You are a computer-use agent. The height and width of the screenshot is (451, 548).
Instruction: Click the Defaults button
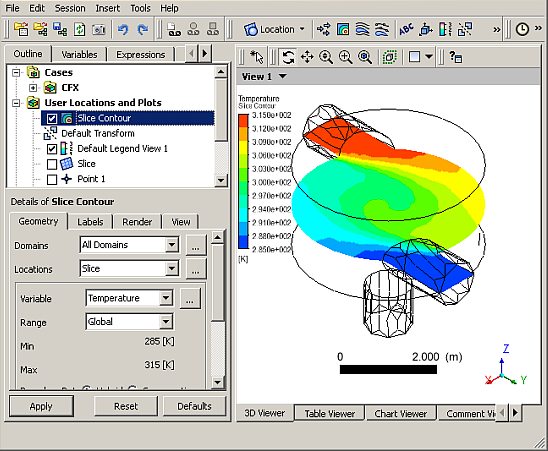194,406
